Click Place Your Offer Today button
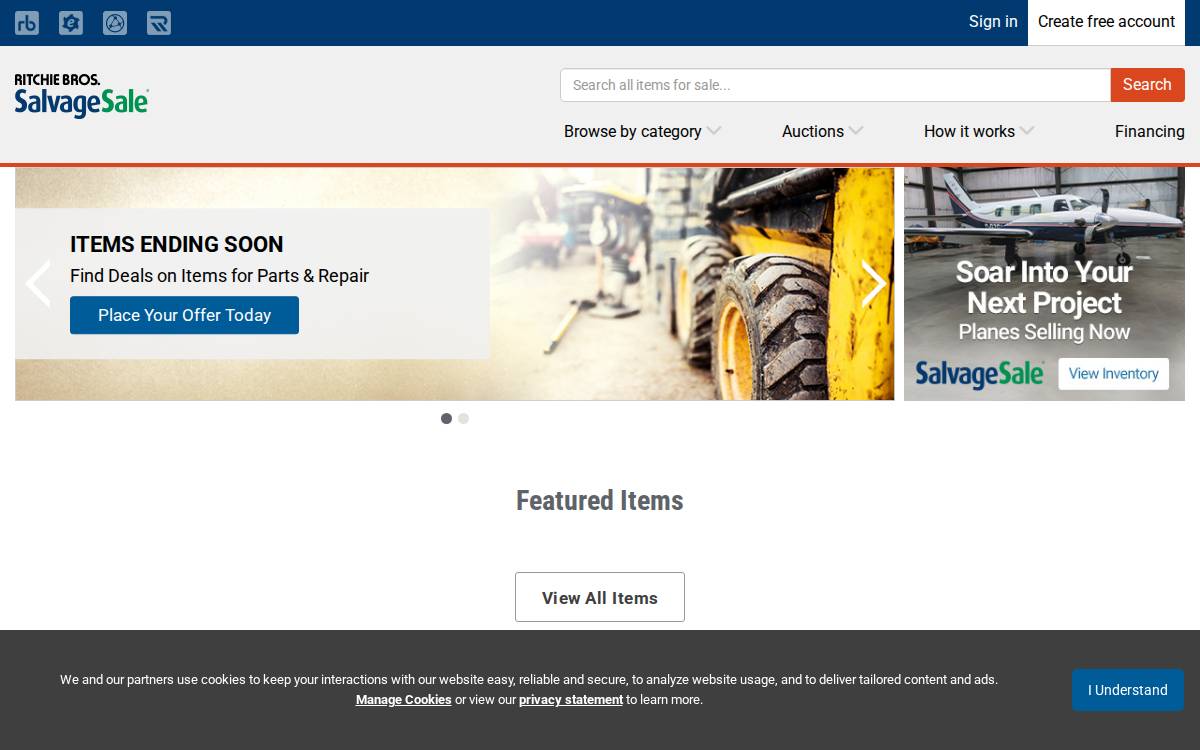The height and width of the screenshot is (750, 1200). (x=184, y=315)
